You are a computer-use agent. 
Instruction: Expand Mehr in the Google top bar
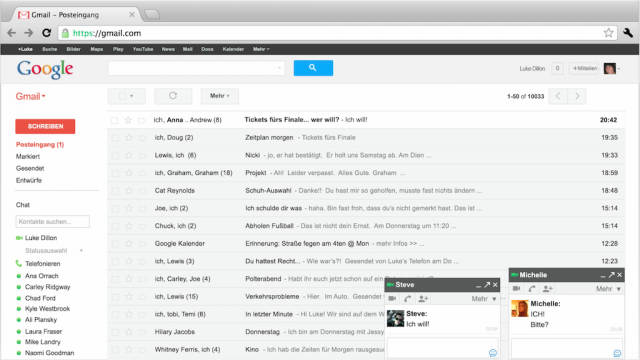261,49
